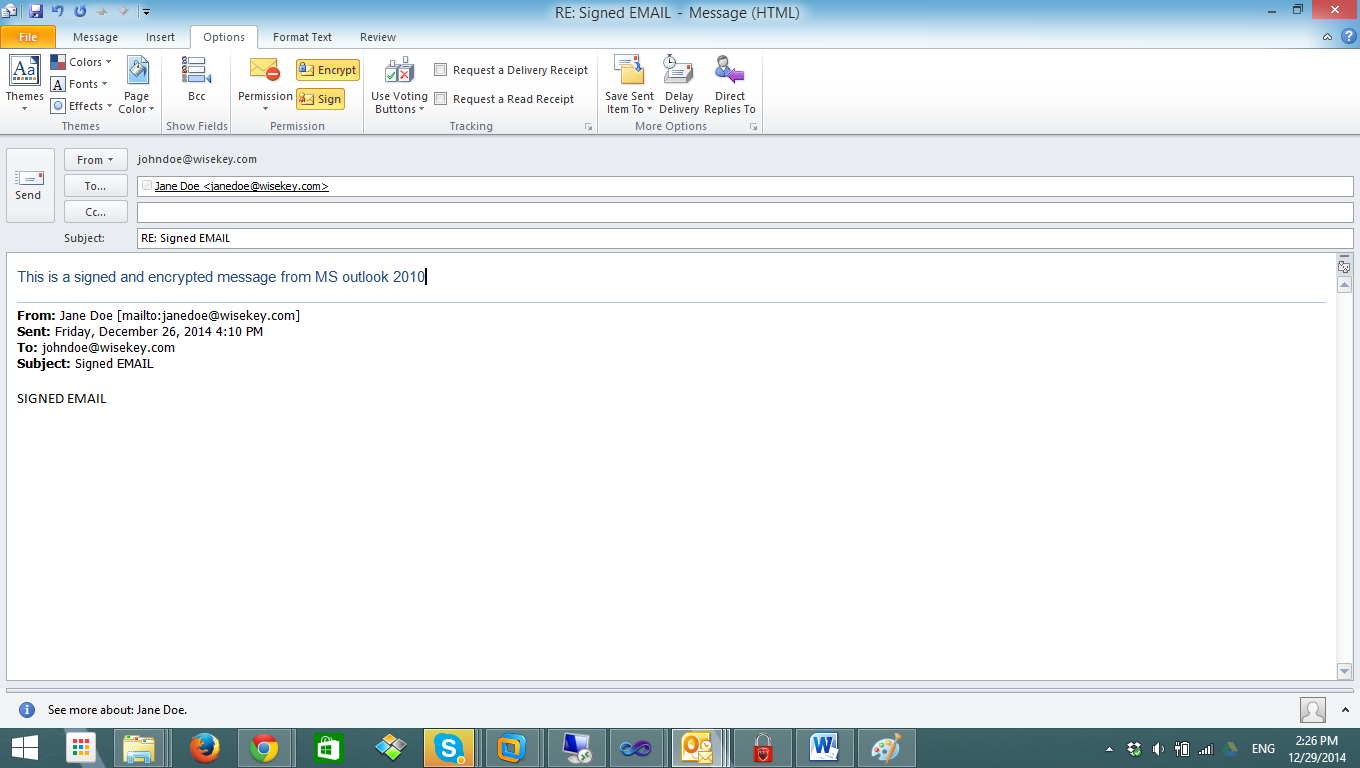
Task: Check Request a Delivery Receipt
Action: point(440,69)
